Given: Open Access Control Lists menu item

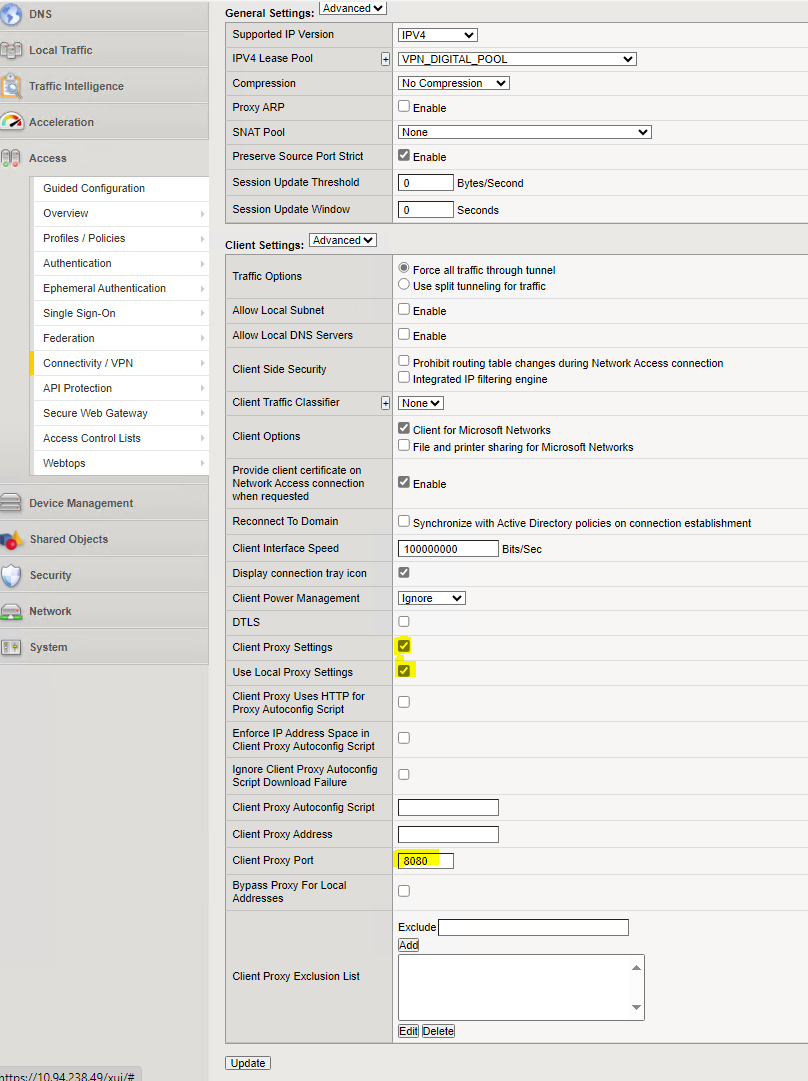Looking at the screenshot, I should (121, 438).
